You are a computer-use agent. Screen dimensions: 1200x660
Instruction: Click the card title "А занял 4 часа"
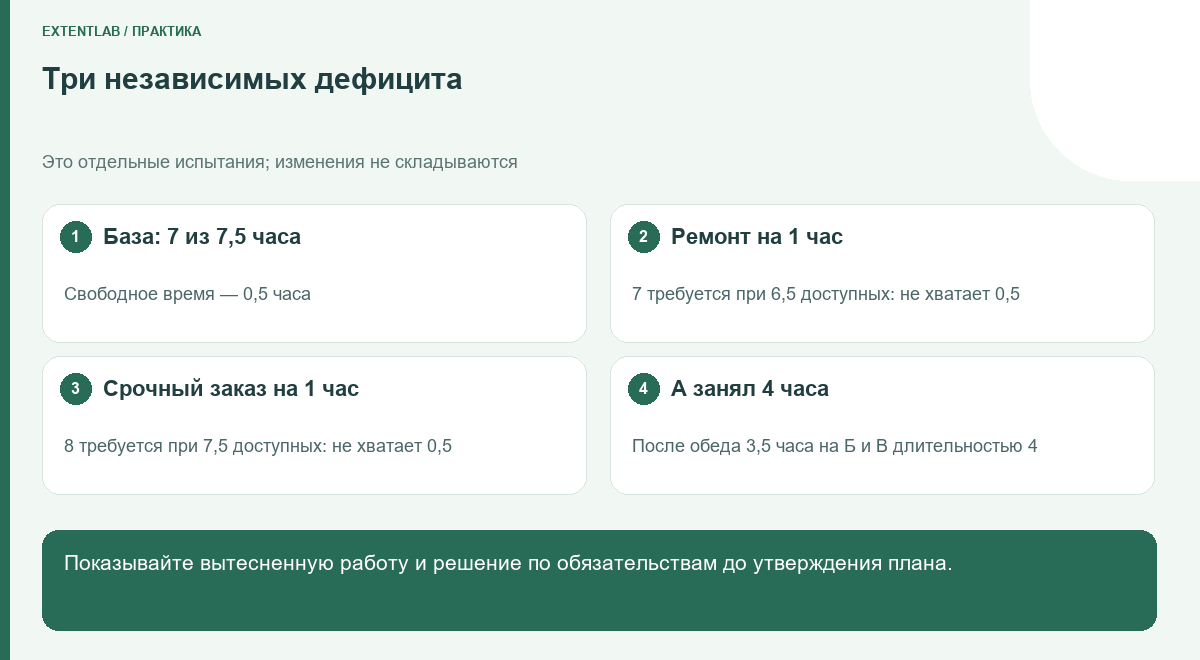click(x=750, y=389)
